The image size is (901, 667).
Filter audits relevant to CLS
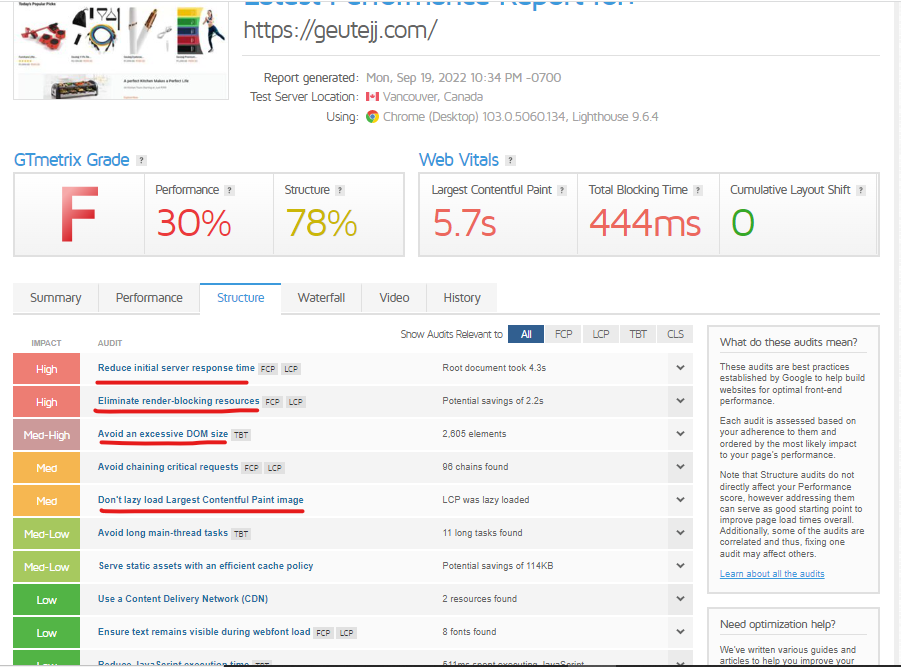click(675, 334)
